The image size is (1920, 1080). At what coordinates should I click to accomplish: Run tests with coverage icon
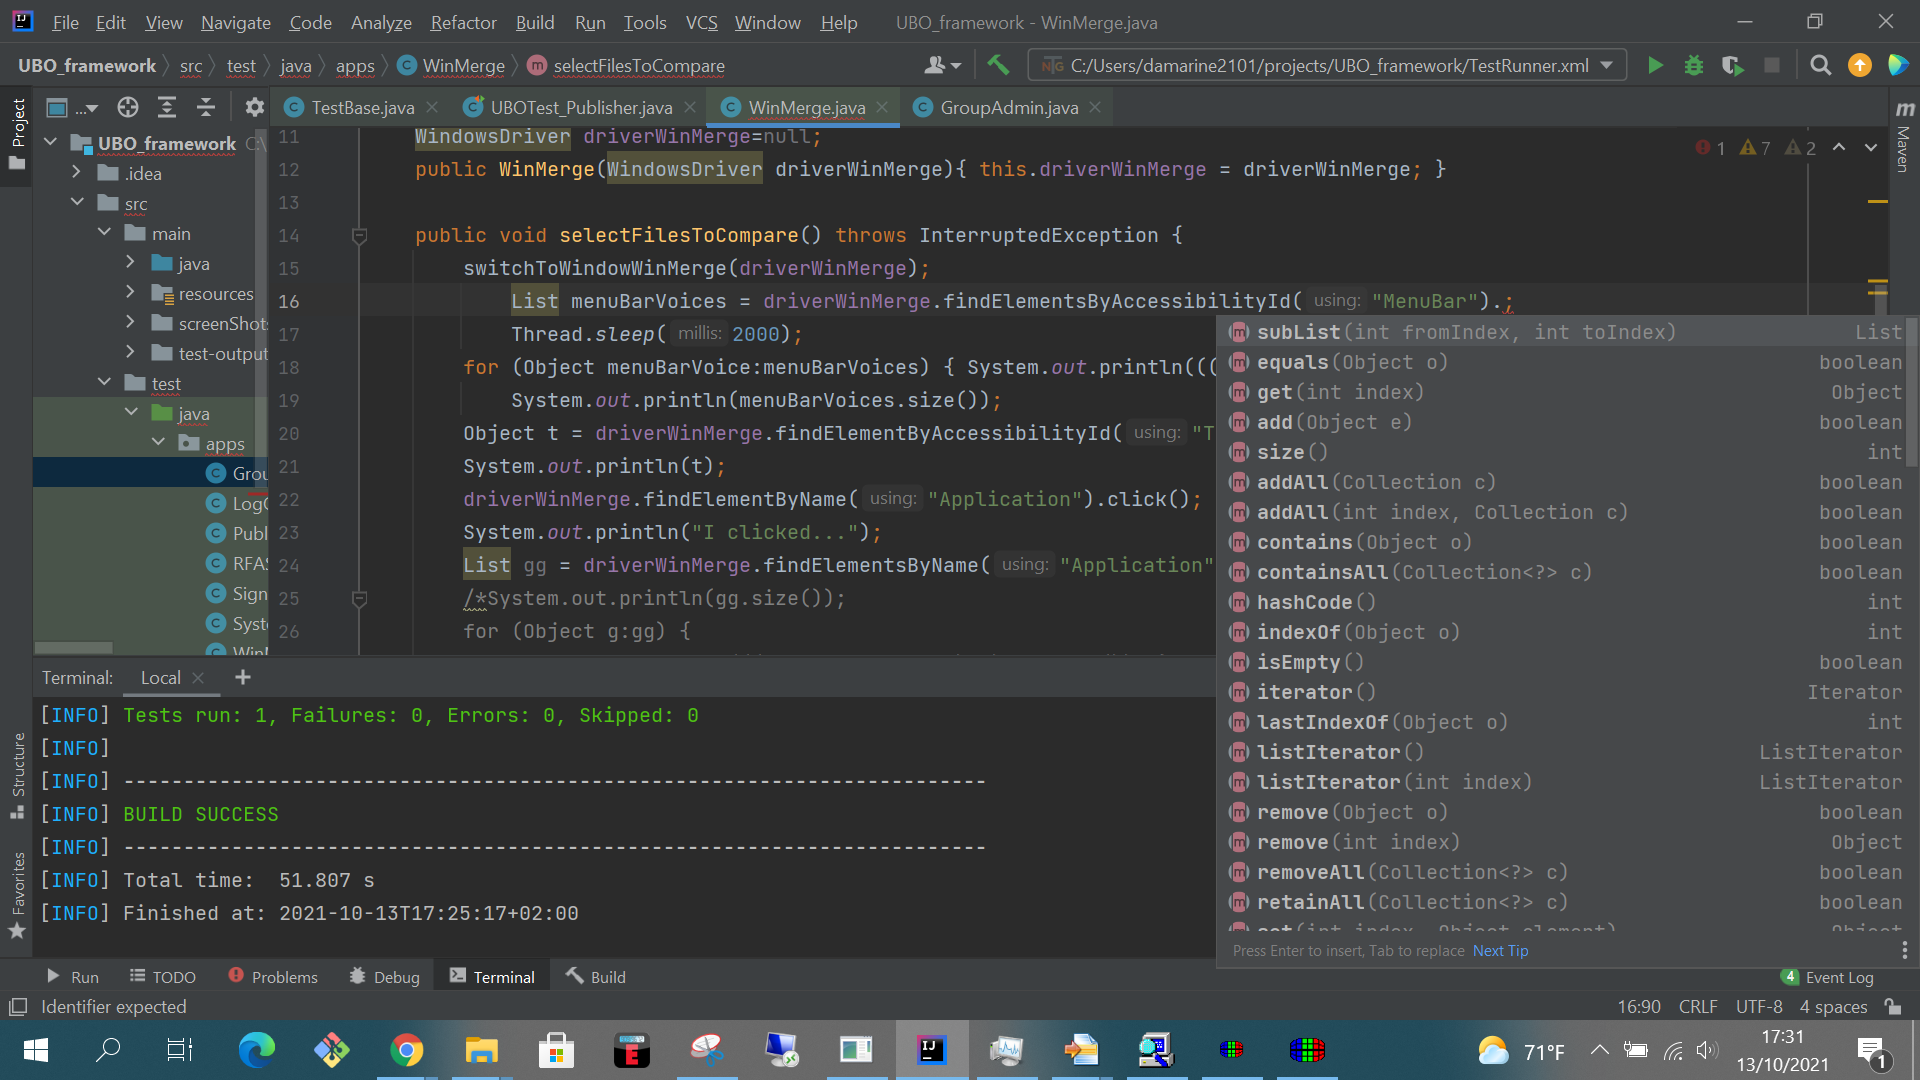click(x=1733, y=65)
